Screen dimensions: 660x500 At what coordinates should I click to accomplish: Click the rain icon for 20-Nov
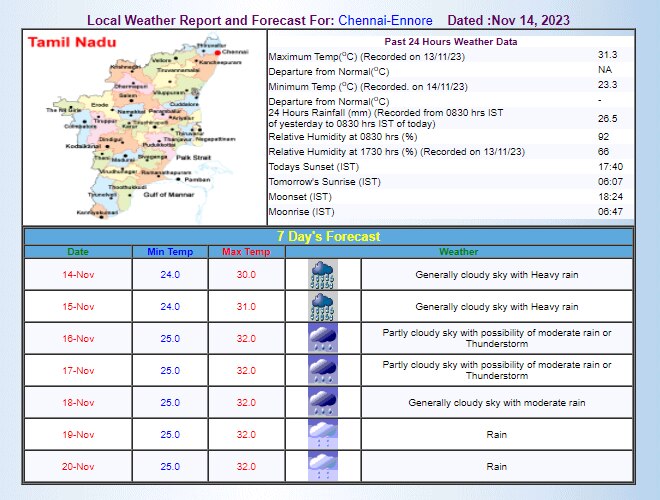(322, 466)
